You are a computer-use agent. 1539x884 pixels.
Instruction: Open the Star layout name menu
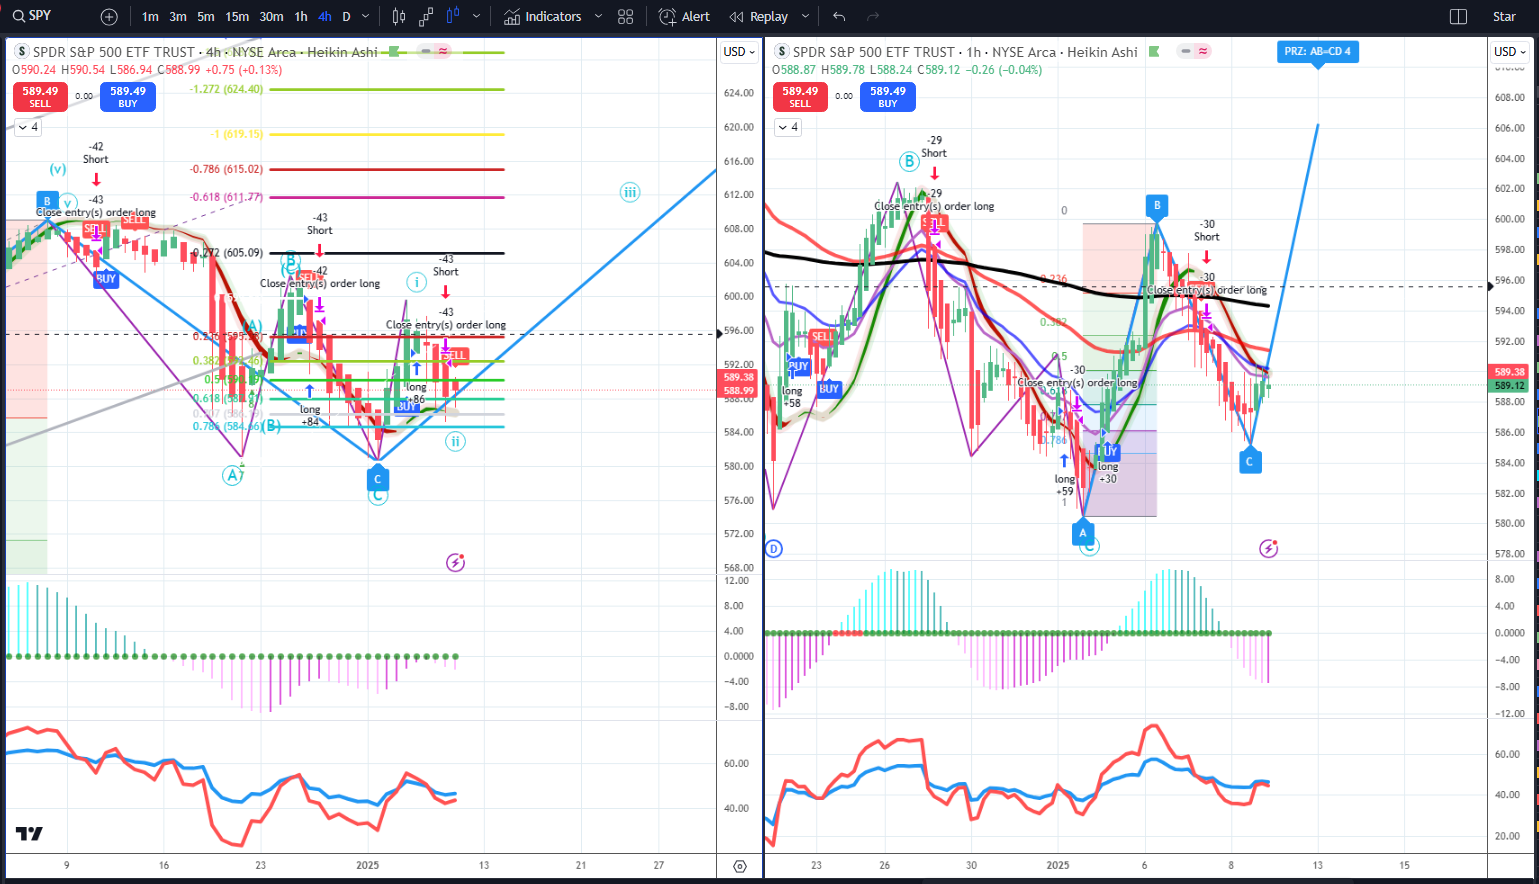tap(1504, 17)
